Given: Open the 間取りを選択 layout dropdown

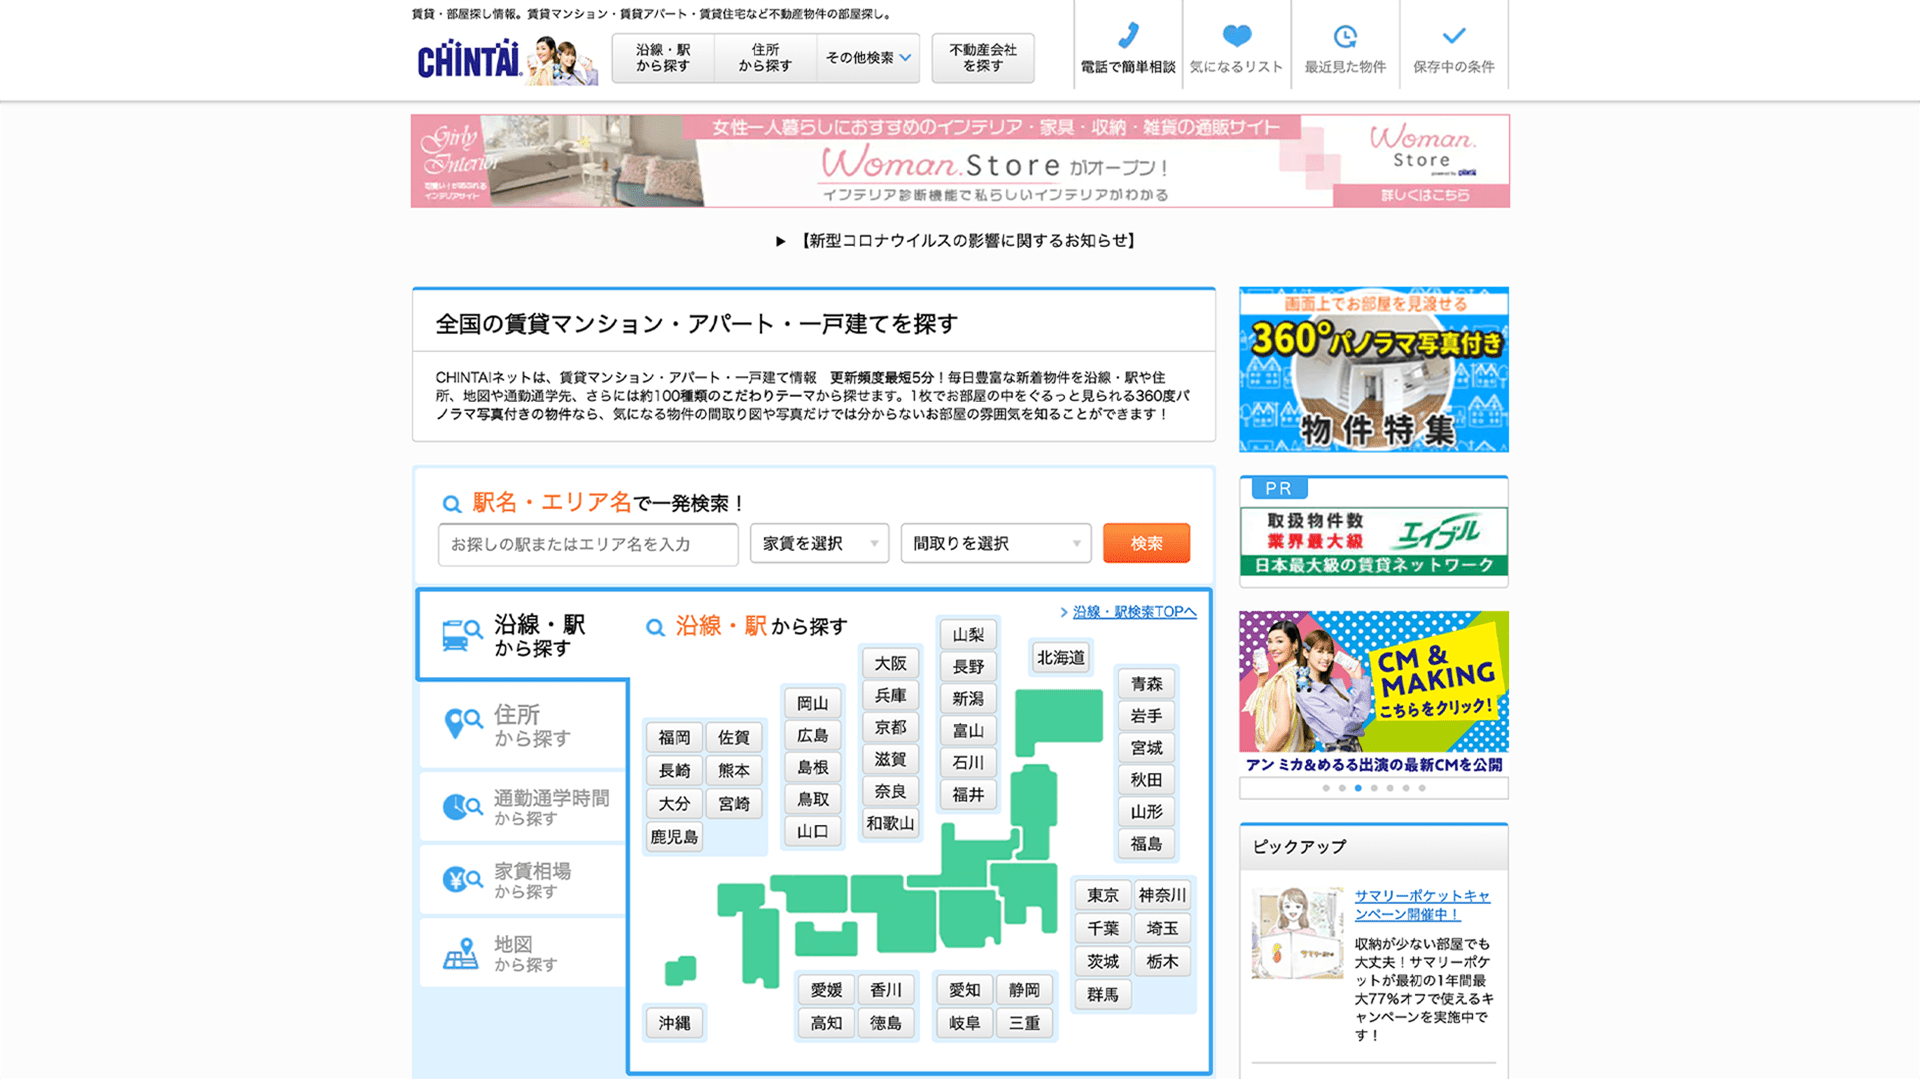Looking at the screenshot, I should coord(995,543).
